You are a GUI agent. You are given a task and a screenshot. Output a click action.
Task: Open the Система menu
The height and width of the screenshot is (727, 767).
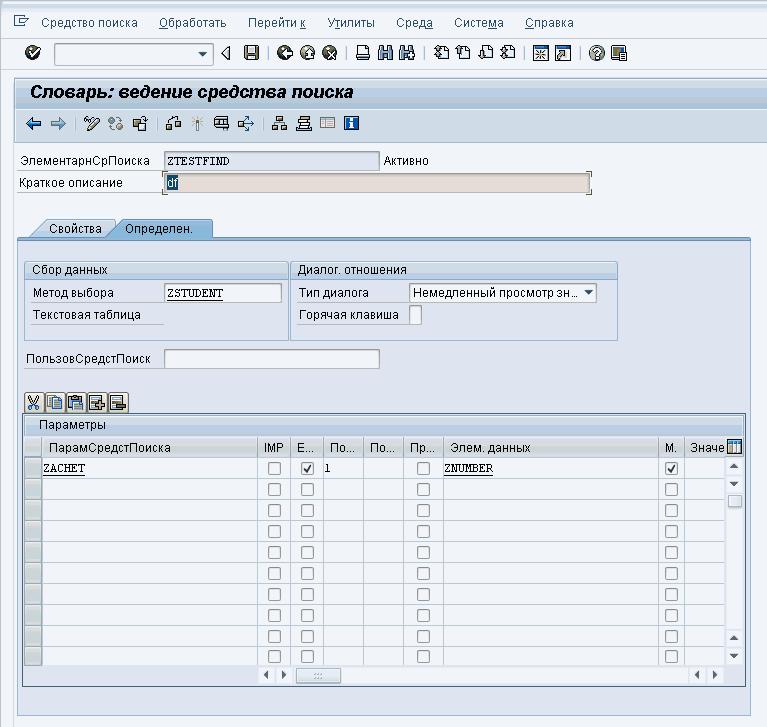pyautogui.click(x=479, y=23)
